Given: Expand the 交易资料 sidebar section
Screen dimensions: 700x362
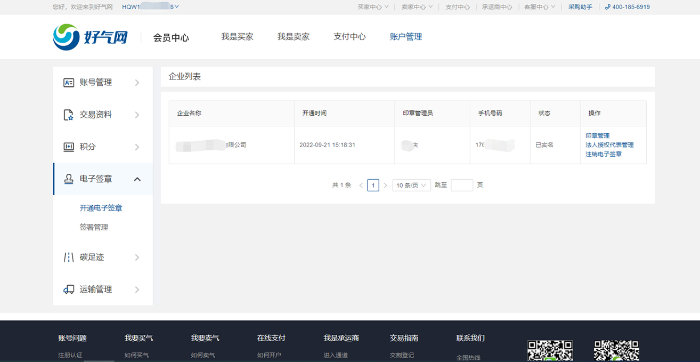Looking at the screenshot, I should pos(137,115).
